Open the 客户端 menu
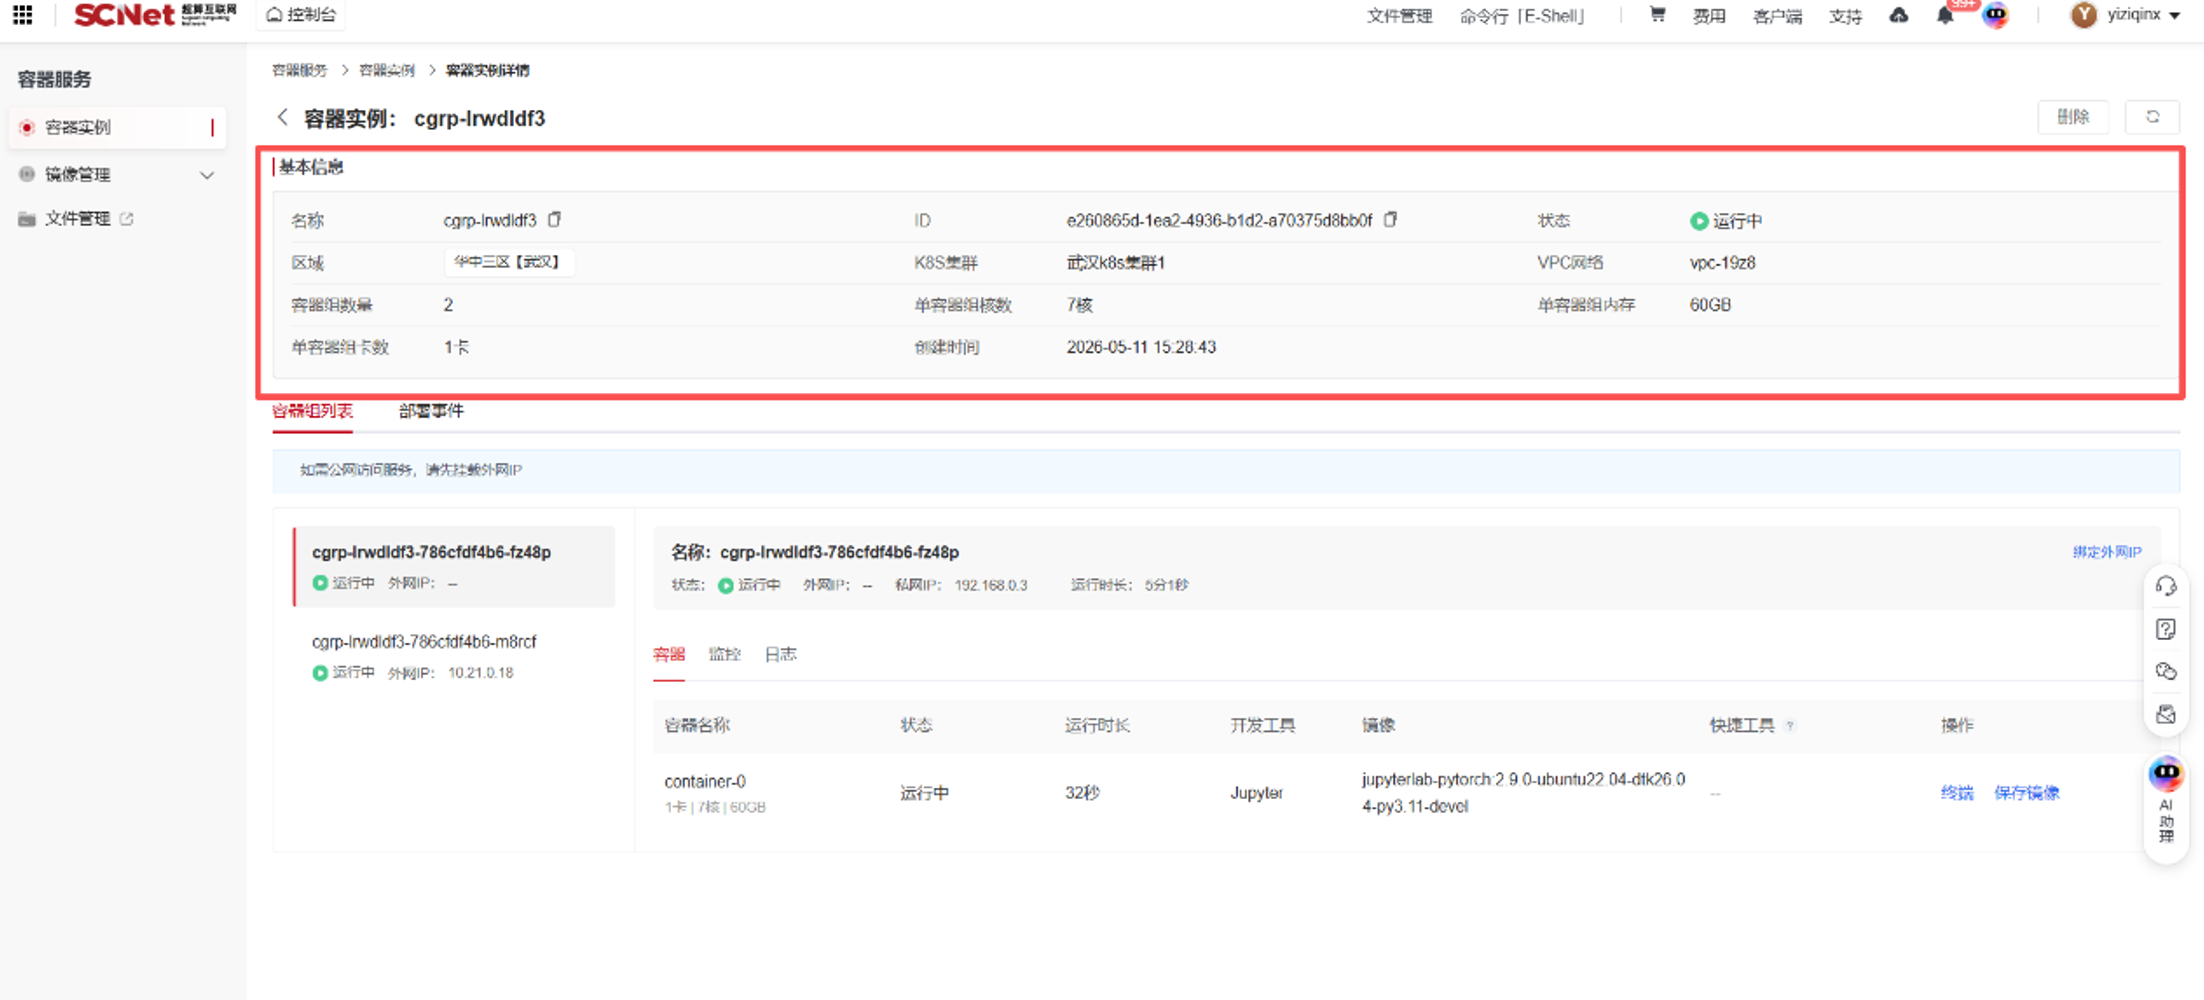 point(1777,16)
